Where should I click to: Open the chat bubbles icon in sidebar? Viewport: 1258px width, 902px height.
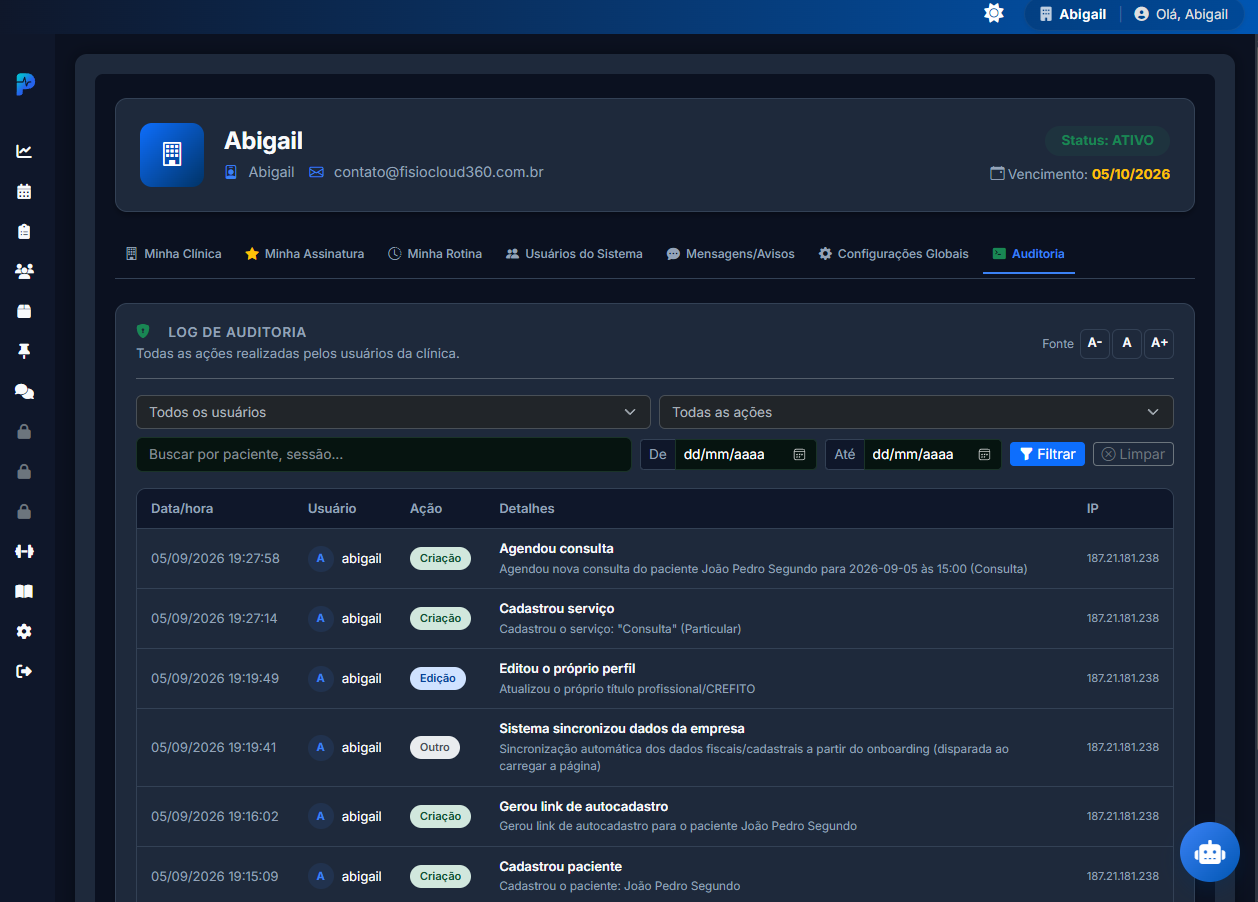[x=24, y=391]
